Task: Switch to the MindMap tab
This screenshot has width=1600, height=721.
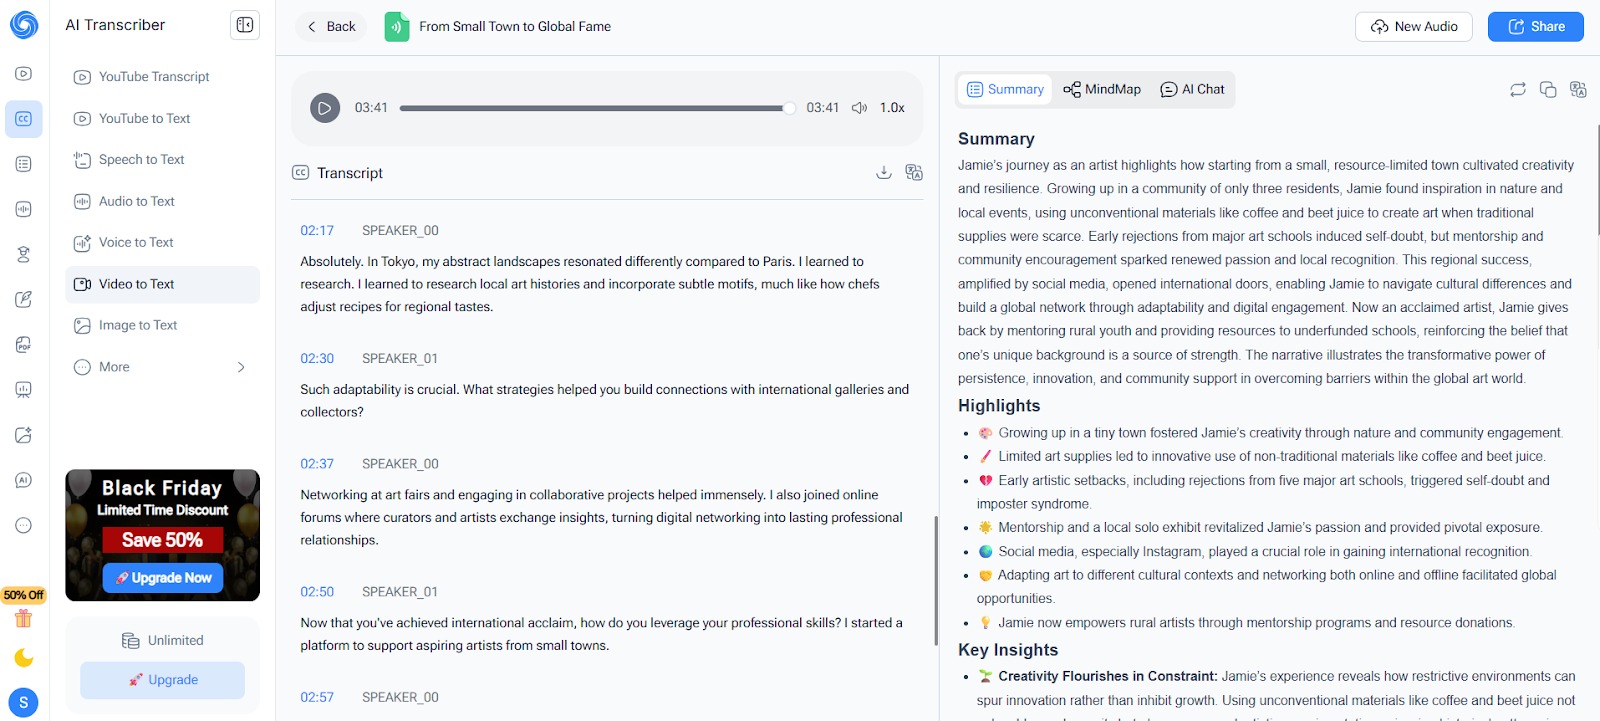Action: 1102,89
